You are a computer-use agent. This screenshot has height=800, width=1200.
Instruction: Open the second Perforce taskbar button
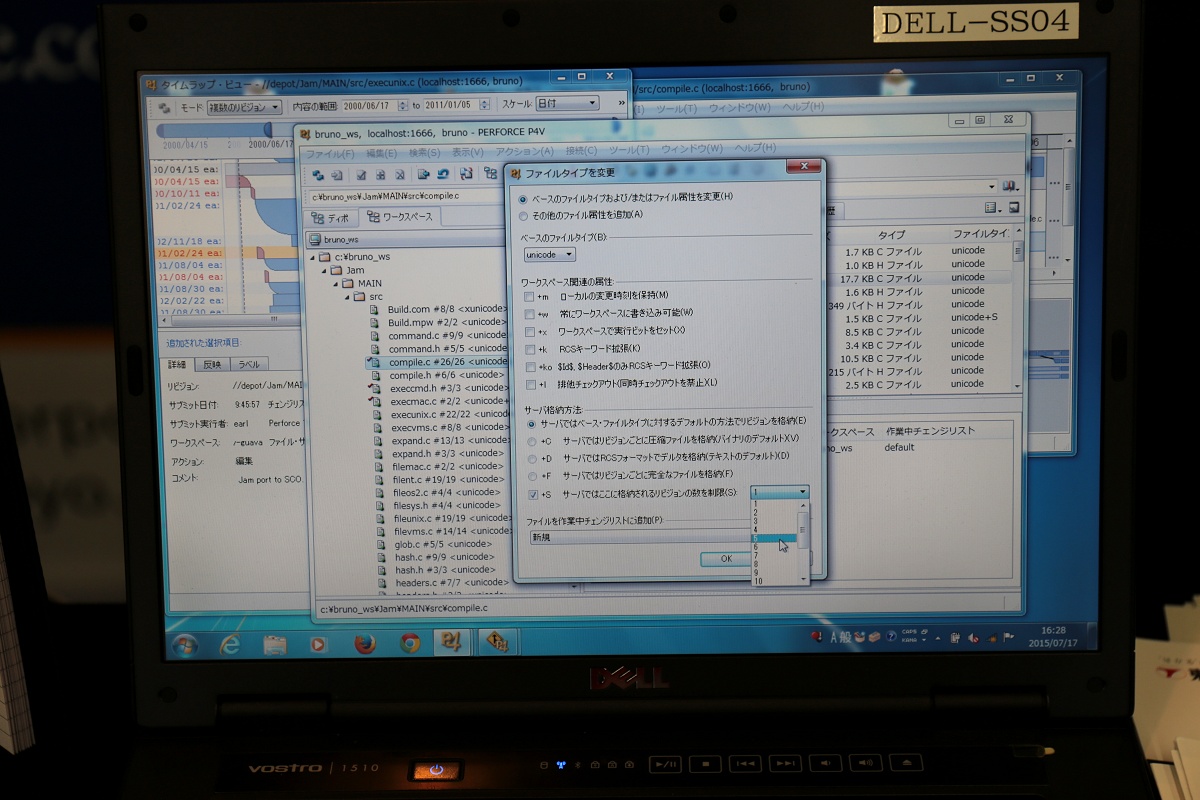click(498, 641)
